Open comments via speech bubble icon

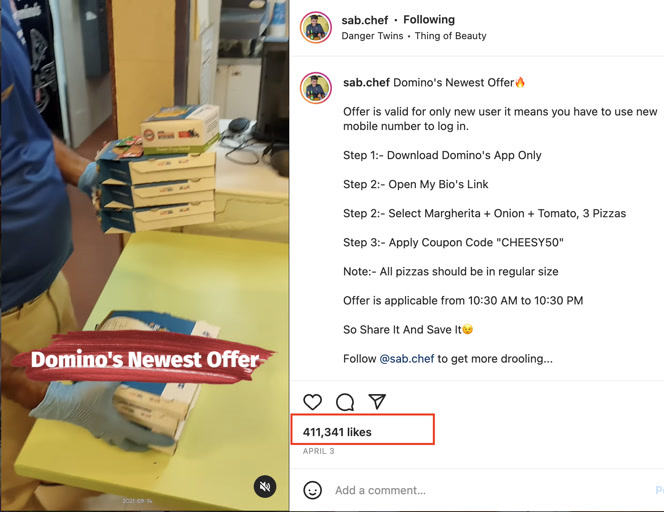coord(345,402)
